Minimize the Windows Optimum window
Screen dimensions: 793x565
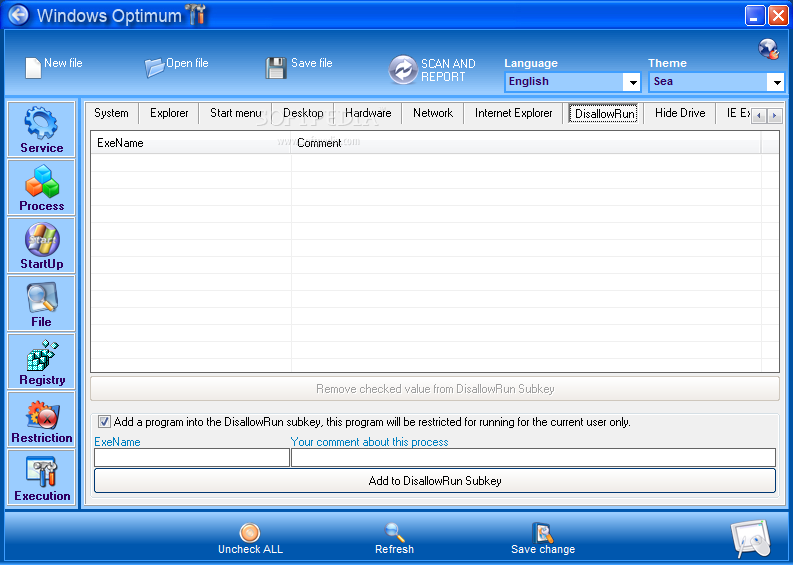pos(755,15)
